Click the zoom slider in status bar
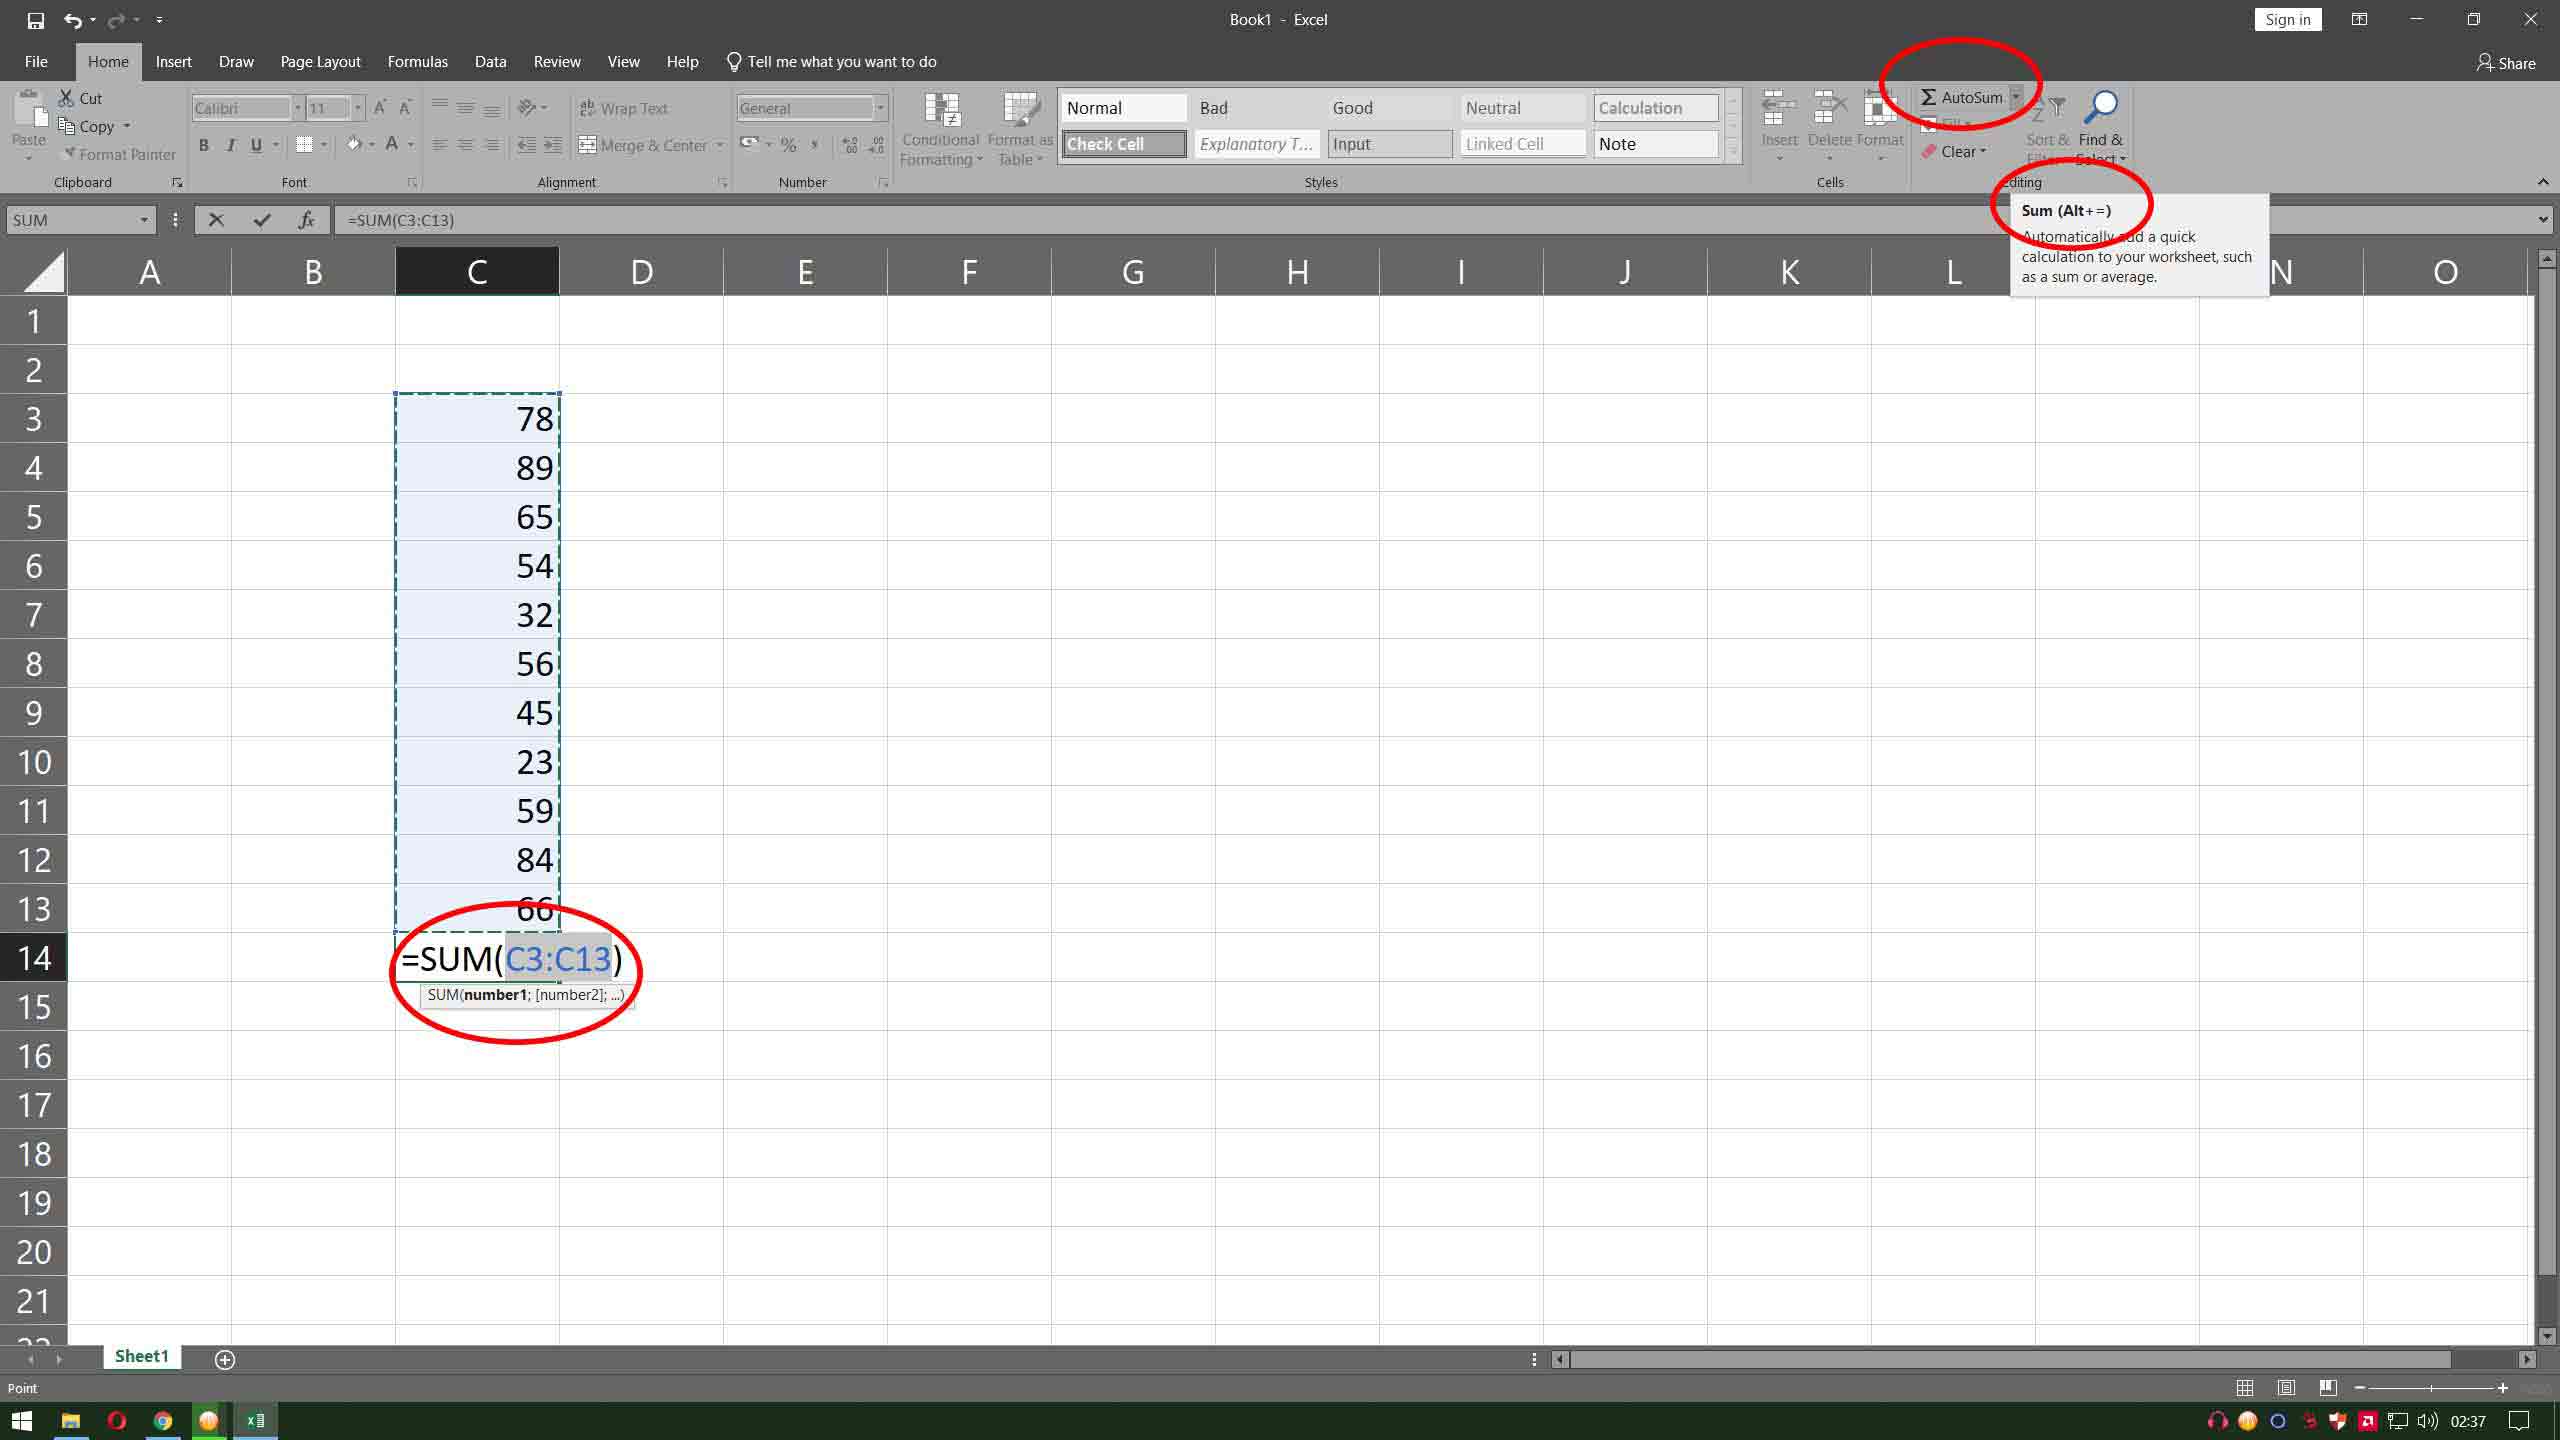This screenshot has height=1440, width=2560. pos(2431,1388)
